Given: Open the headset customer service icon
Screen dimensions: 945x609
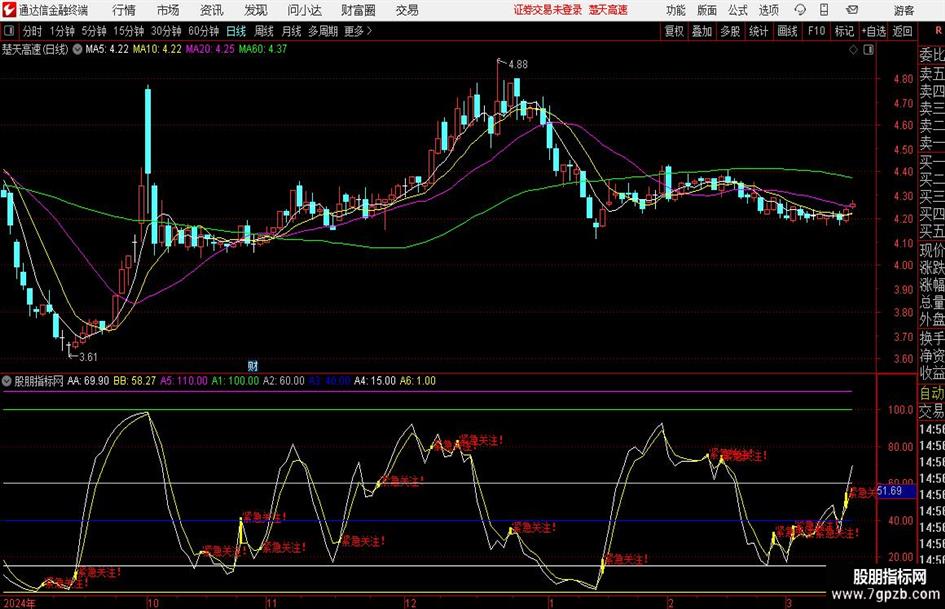Looking at the screenshot, I should coord(800,10).
